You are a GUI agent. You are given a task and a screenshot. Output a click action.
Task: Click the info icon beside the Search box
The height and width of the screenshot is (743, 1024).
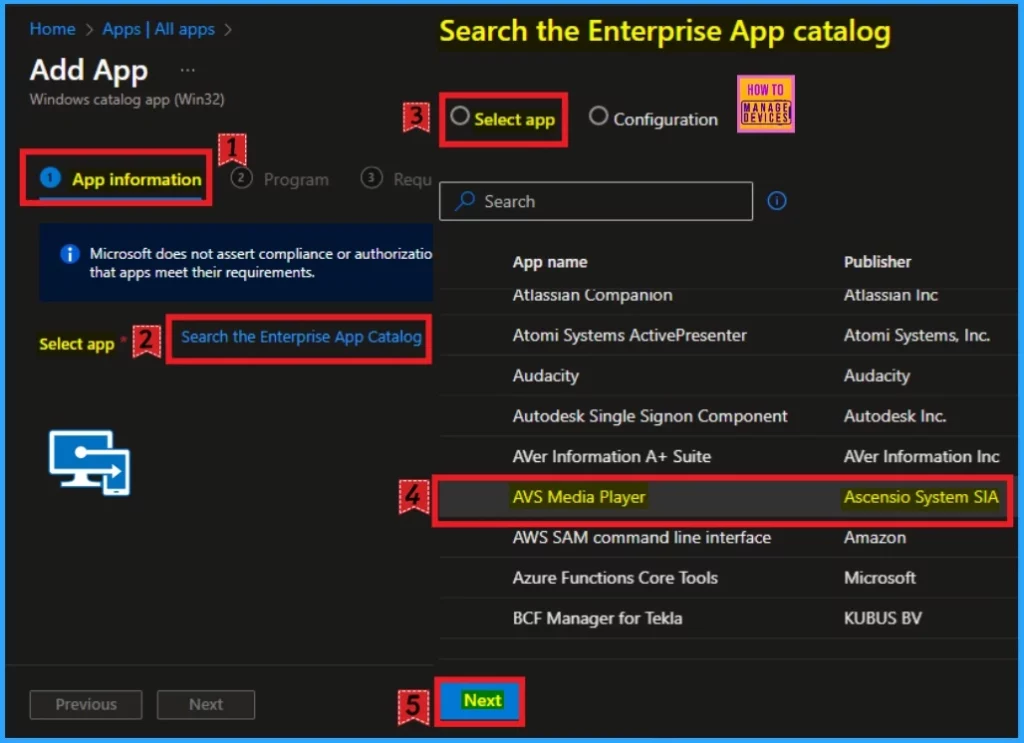[x=776, y=200]
